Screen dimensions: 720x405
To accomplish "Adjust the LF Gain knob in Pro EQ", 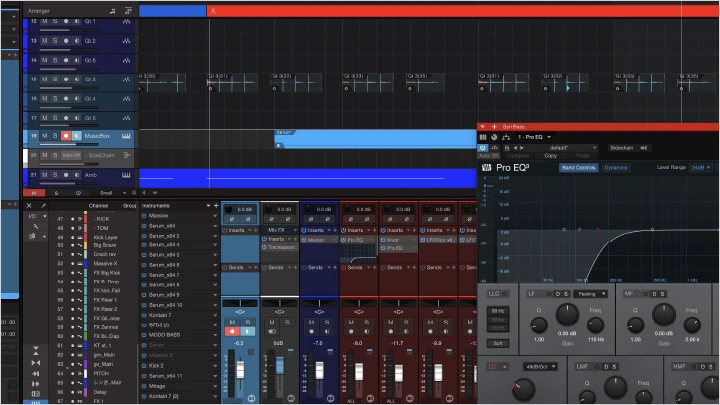I will [567, 315].
